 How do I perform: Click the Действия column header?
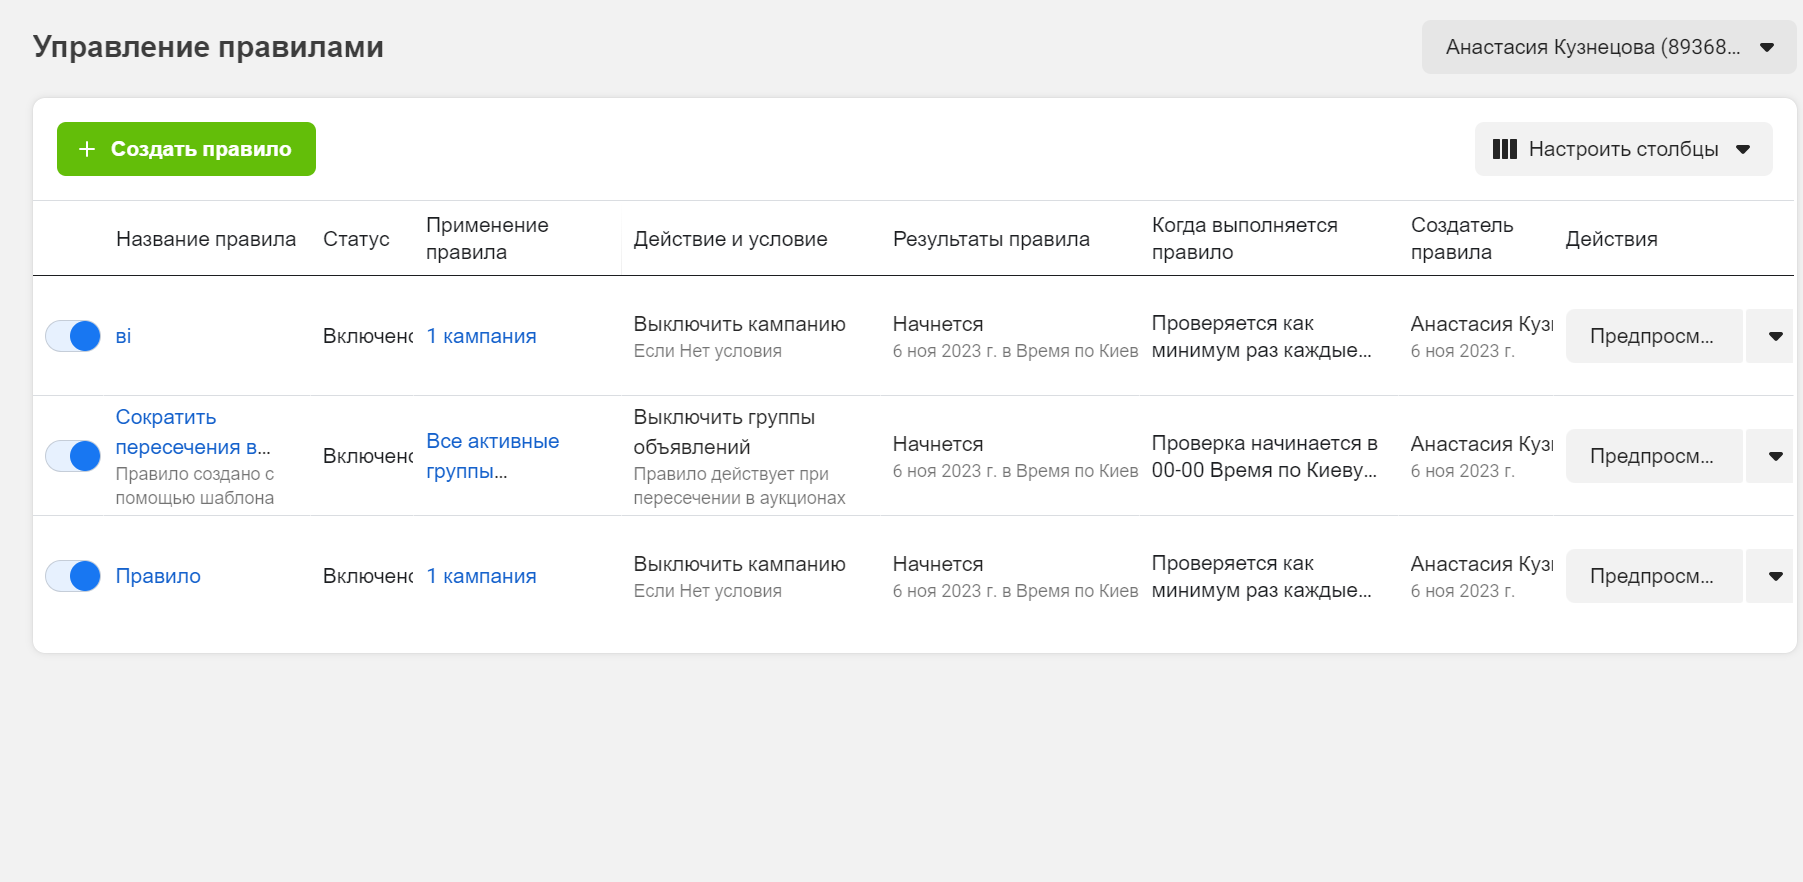click(x=1611, y=239)
